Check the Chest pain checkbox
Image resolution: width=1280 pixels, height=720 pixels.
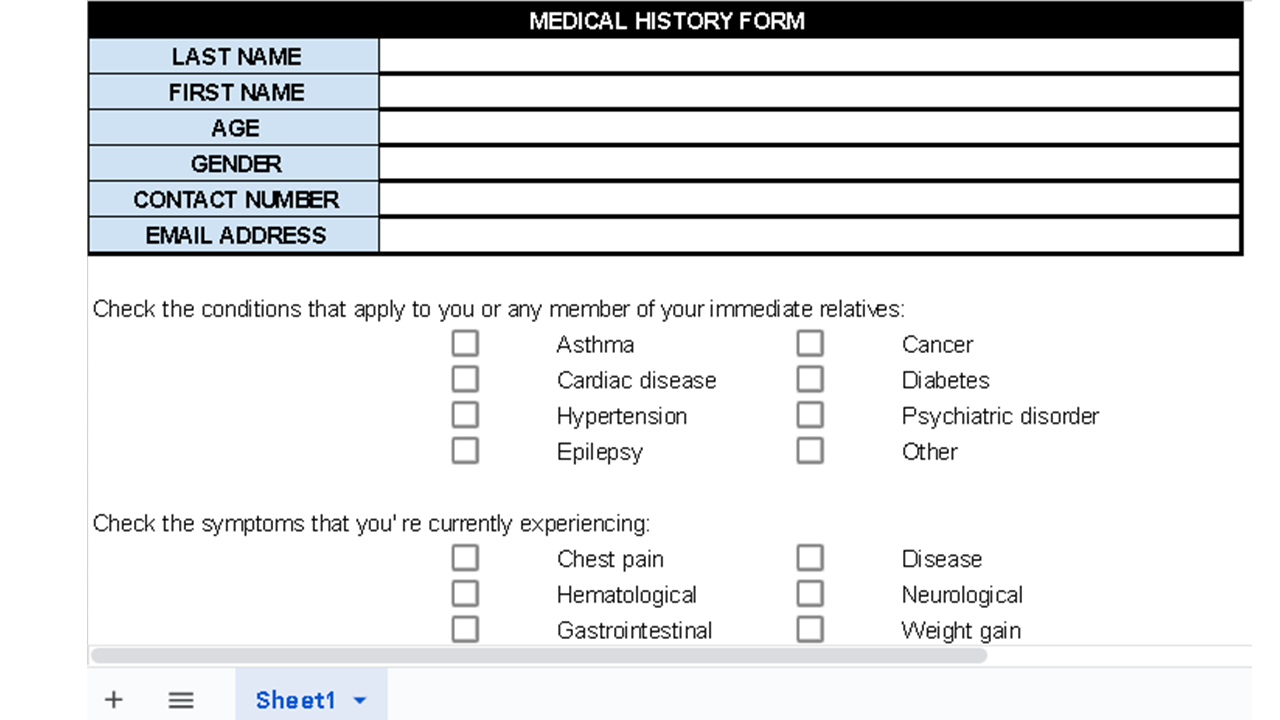[465, 558]
